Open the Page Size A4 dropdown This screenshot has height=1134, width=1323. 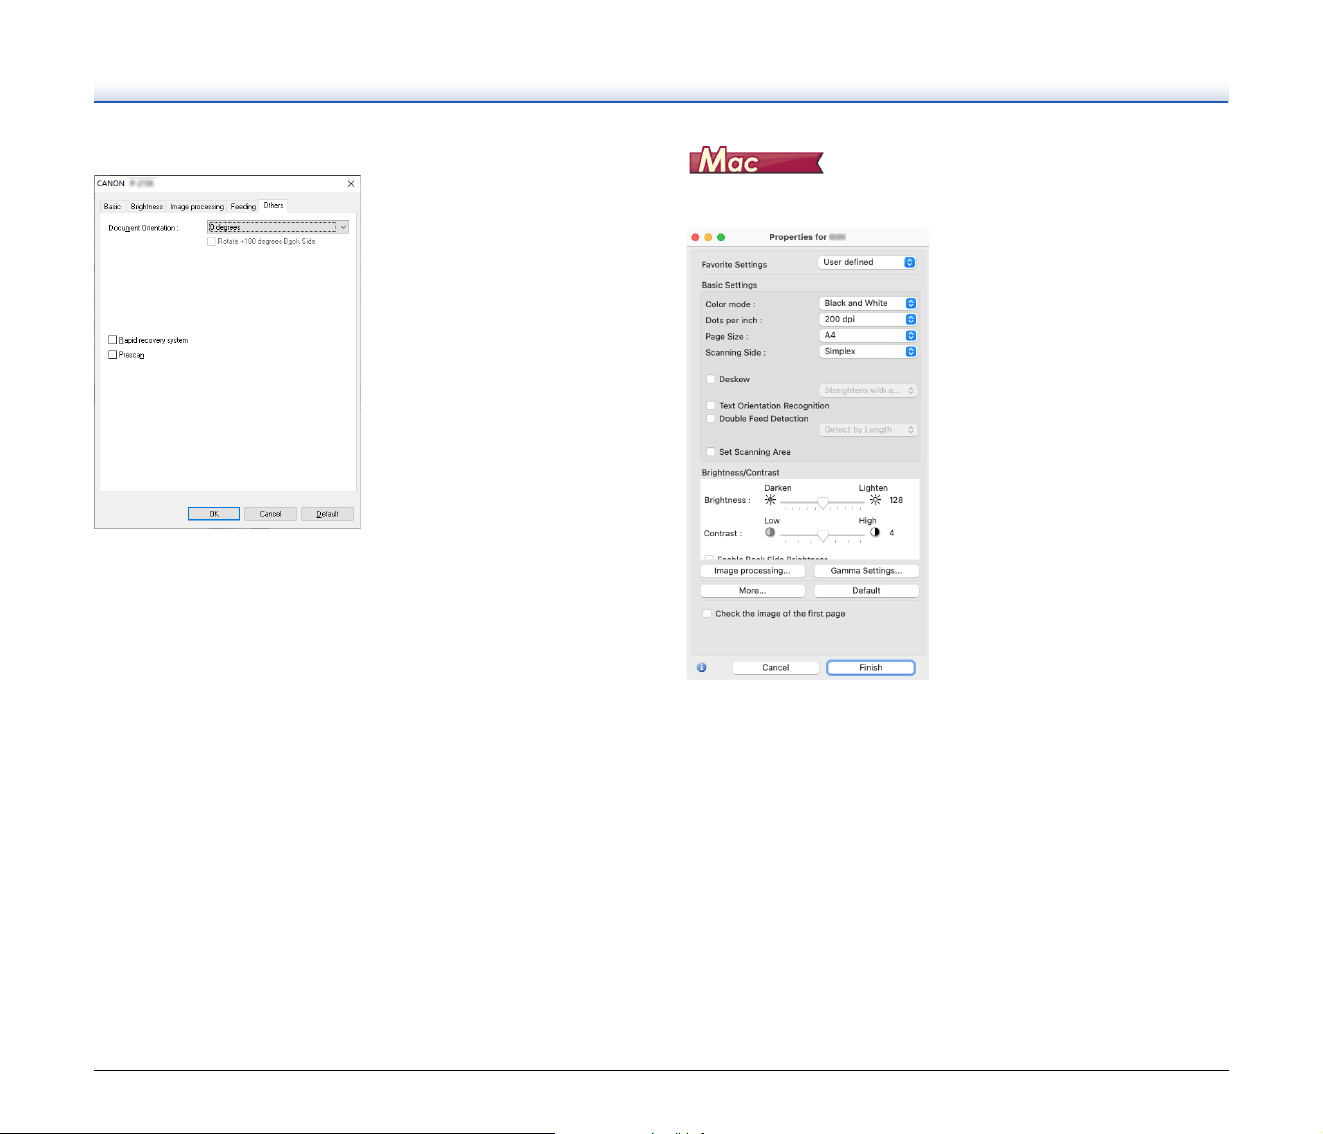869,335
